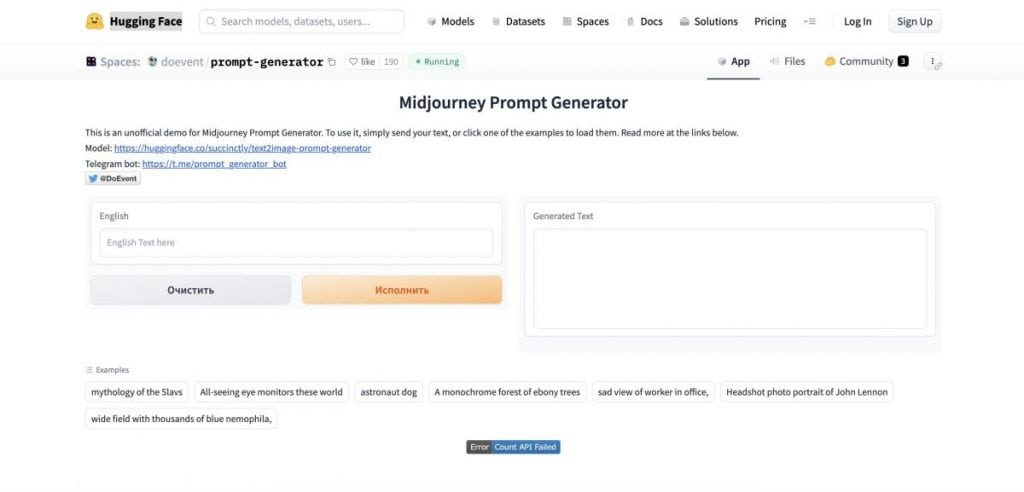Switch to the Files tab
The width and height of the screenshot is (1024, 492).
[787, 61]
